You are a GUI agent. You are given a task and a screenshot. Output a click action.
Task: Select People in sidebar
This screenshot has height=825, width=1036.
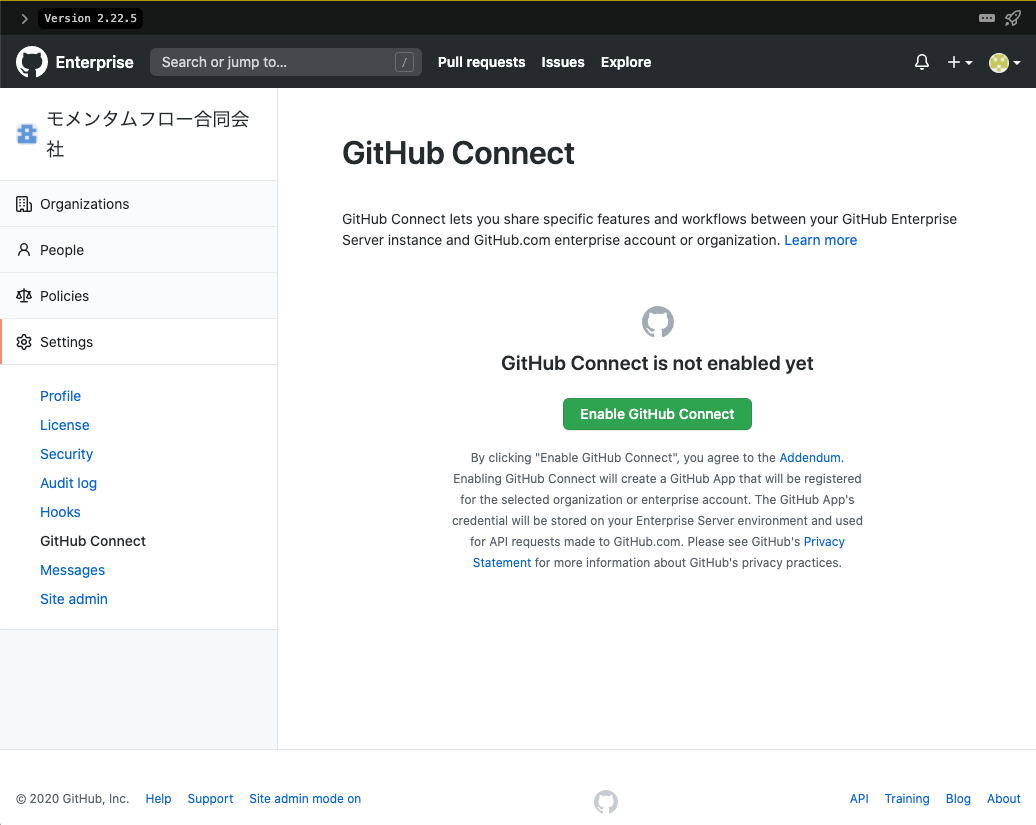pyautogui.click(x=139, y=250)
